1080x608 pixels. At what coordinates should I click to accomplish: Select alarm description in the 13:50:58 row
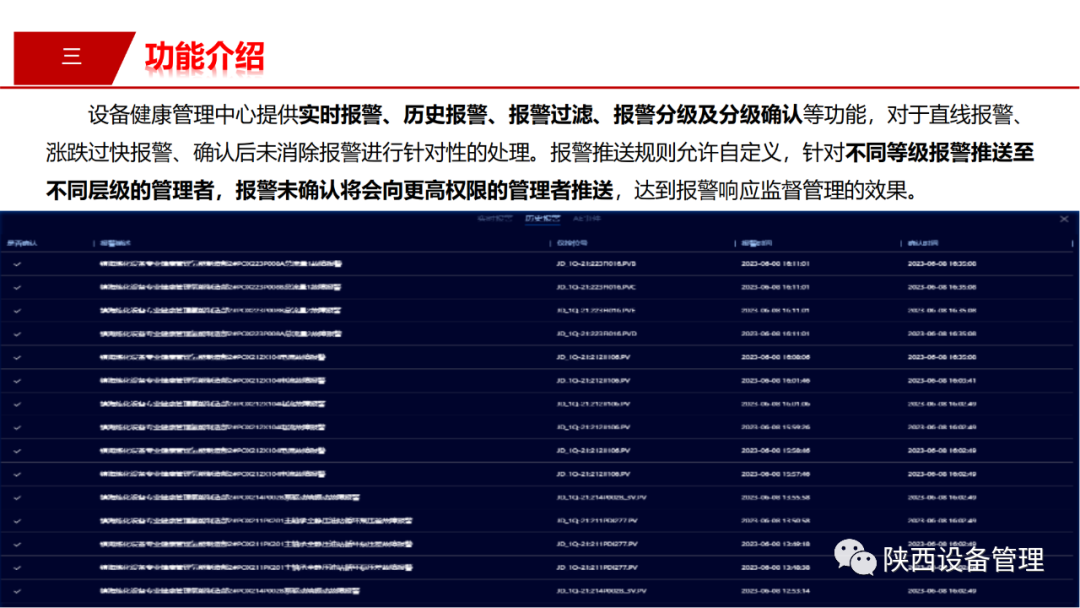[256, 521]
